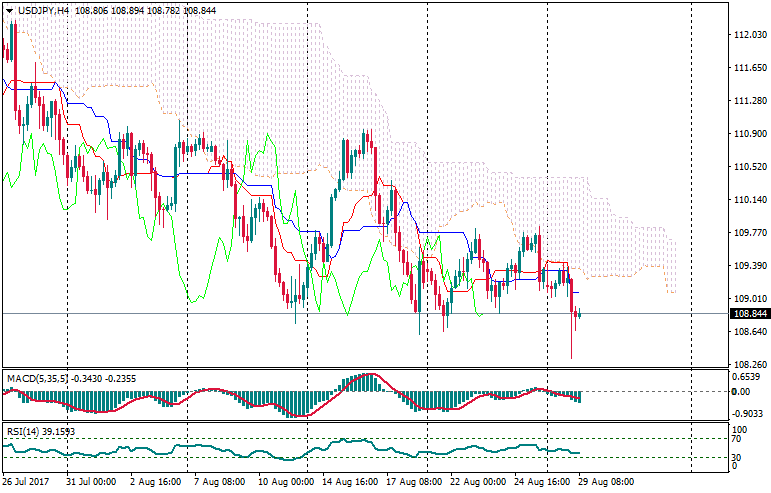
Task: Open the dropdown arrow beside USDJPY,H4
Action: pos(9,10)
